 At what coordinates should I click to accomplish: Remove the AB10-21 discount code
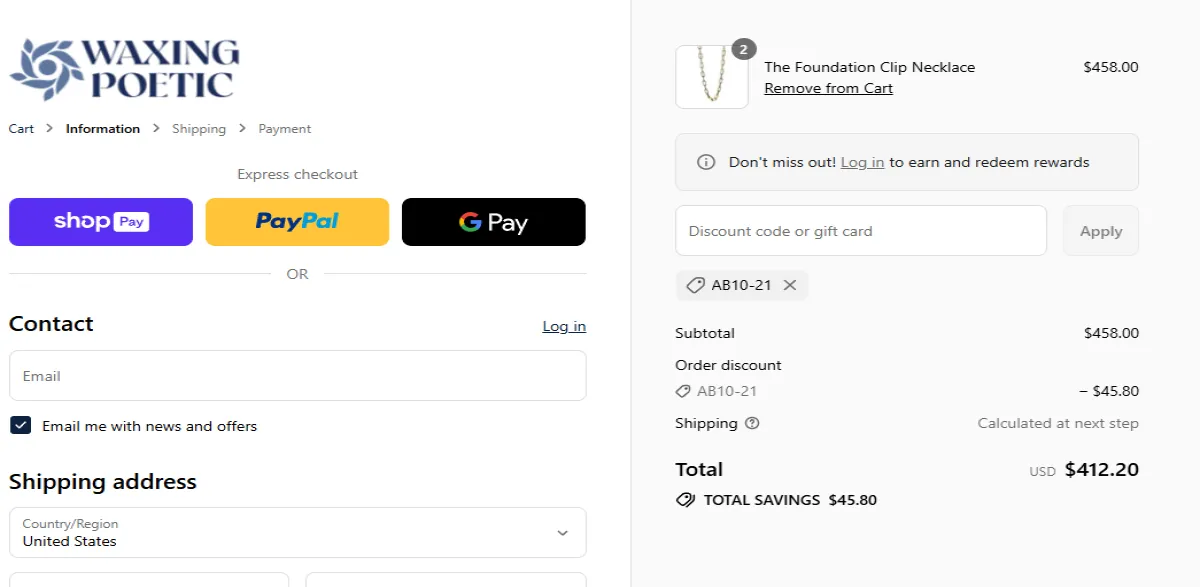(790, 285)
